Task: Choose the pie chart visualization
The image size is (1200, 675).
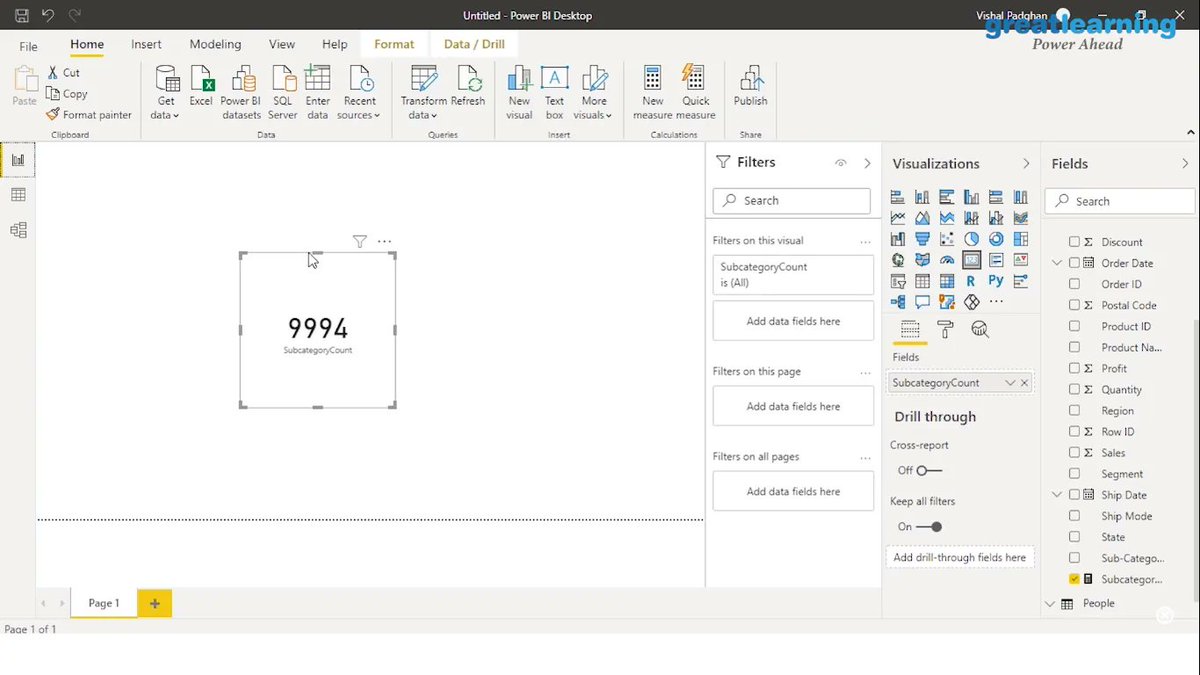Action: [x=971, y=239]
